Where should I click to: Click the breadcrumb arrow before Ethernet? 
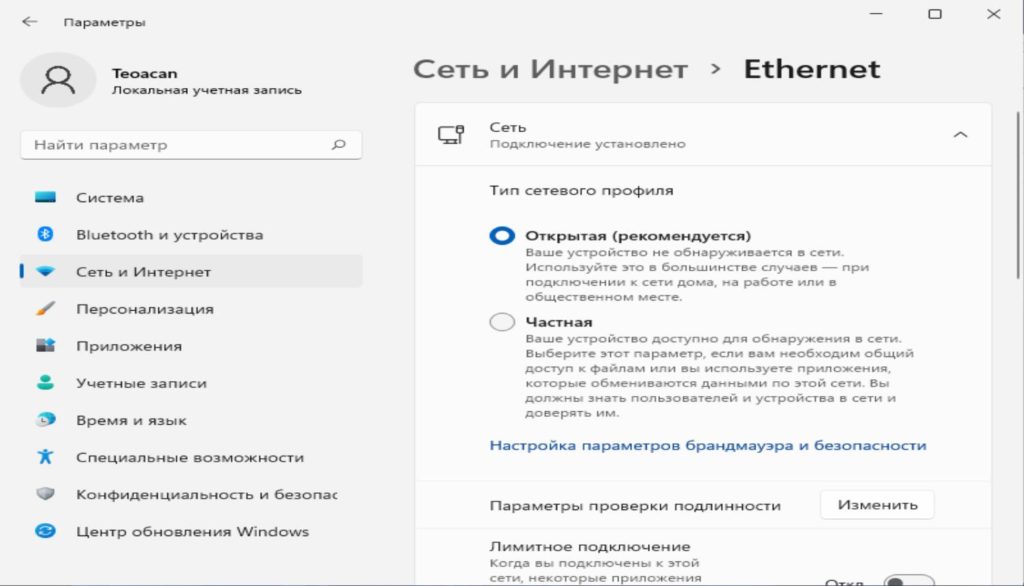tap(715, 70)
